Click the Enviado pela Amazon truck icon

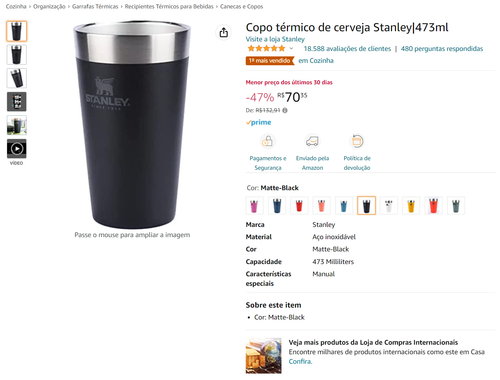(312, 141)
